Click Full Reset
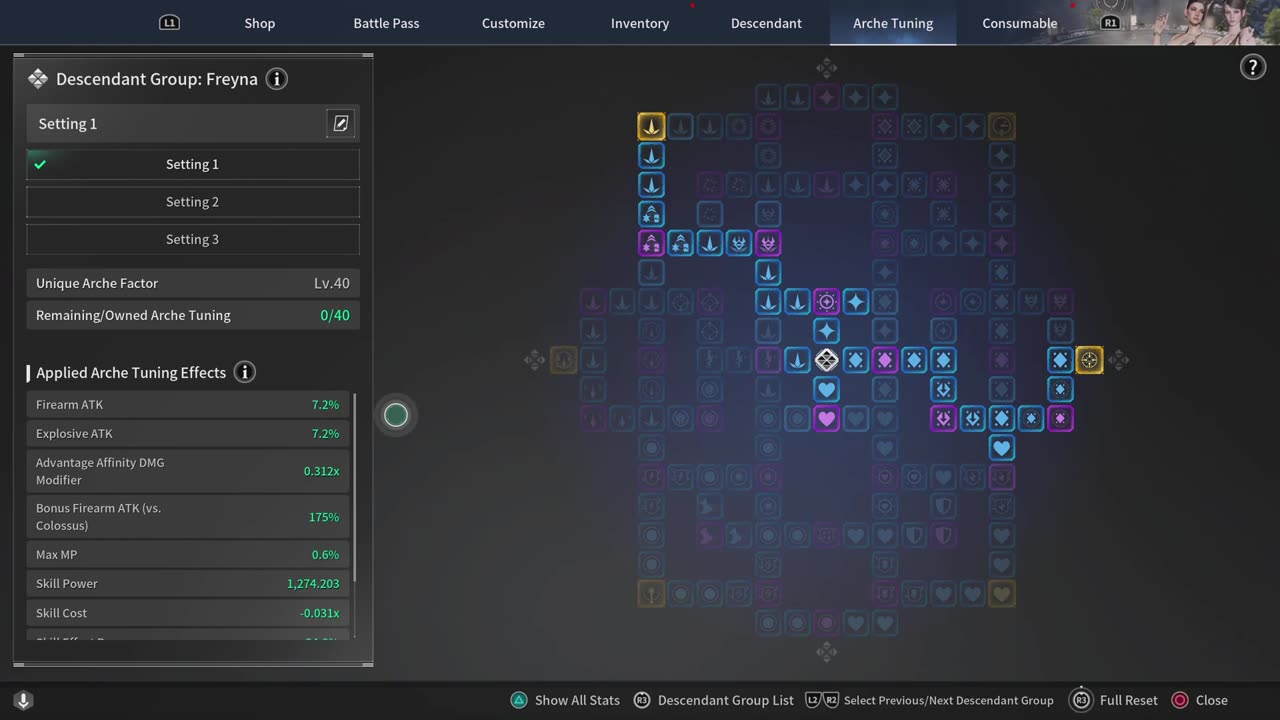This screenshot has width=1280, height=720. (x=1114, y=701)
